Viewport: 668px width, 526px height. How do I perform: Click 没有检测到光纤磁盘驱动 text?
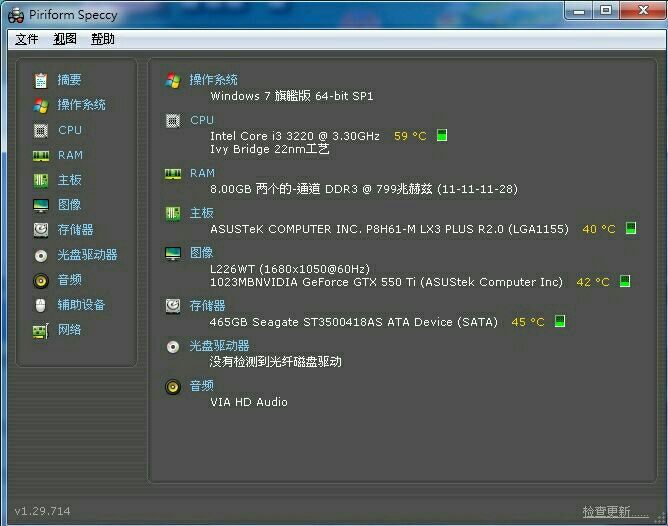[276, 362]
